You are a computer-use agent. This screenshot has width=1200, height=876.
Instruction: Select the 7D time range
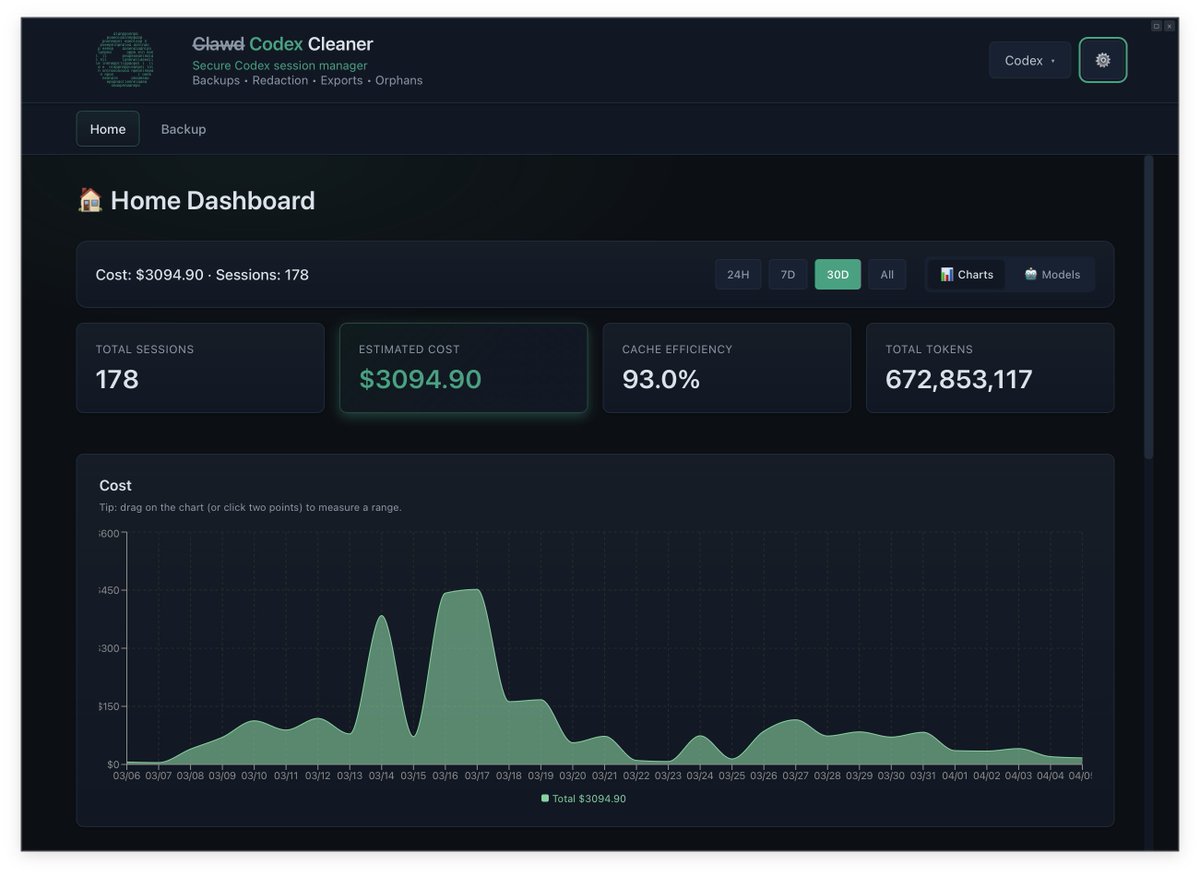coord(788,274)
